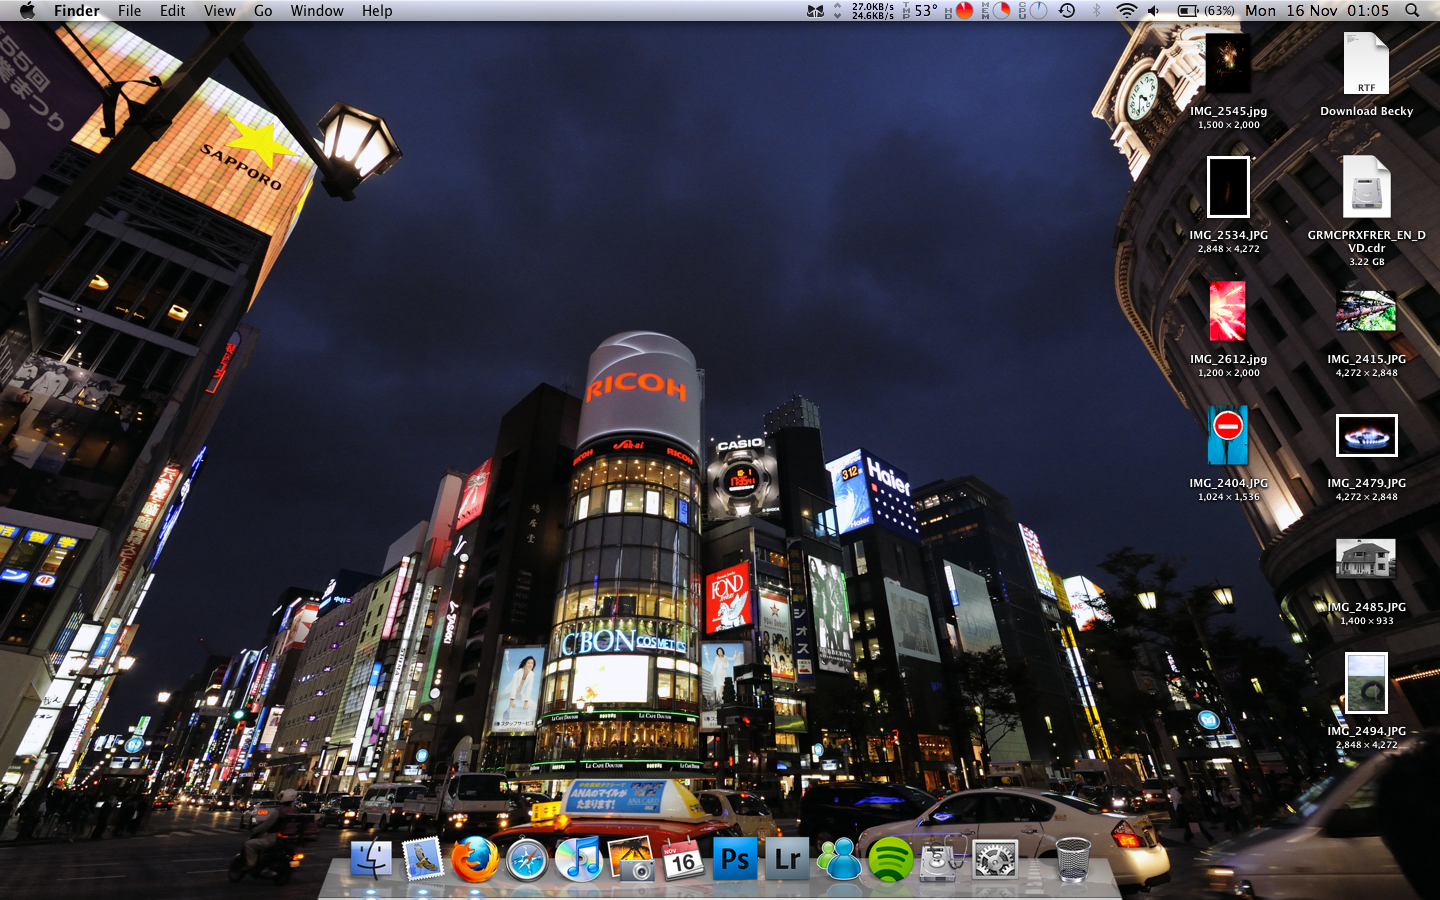The width and height of the screenshot is (1440, 900).
Task: Select the Download Becky RTF file
Action: tap(1366, 64)
